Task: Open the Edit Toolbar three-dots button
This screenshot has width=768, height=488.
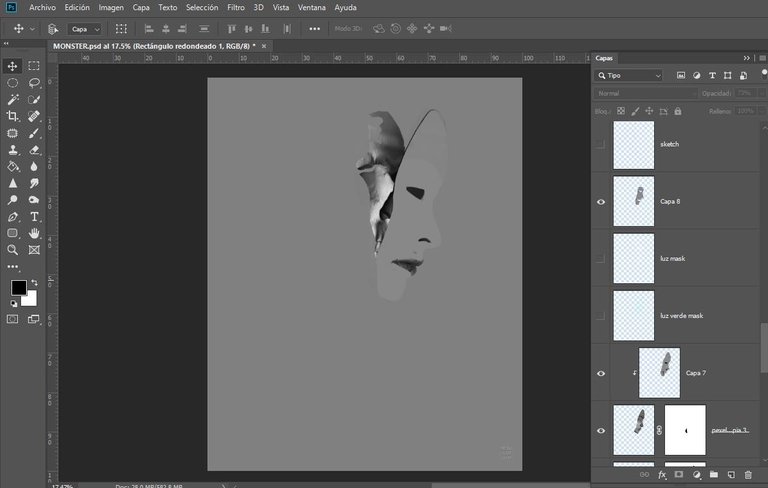Action: tap(13, 267)
